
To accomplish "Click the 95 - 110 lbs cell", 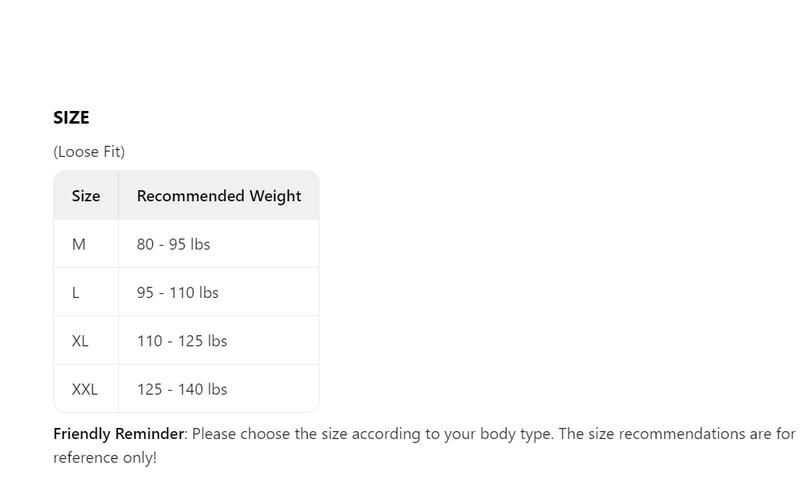I will [x=219, y=293].
